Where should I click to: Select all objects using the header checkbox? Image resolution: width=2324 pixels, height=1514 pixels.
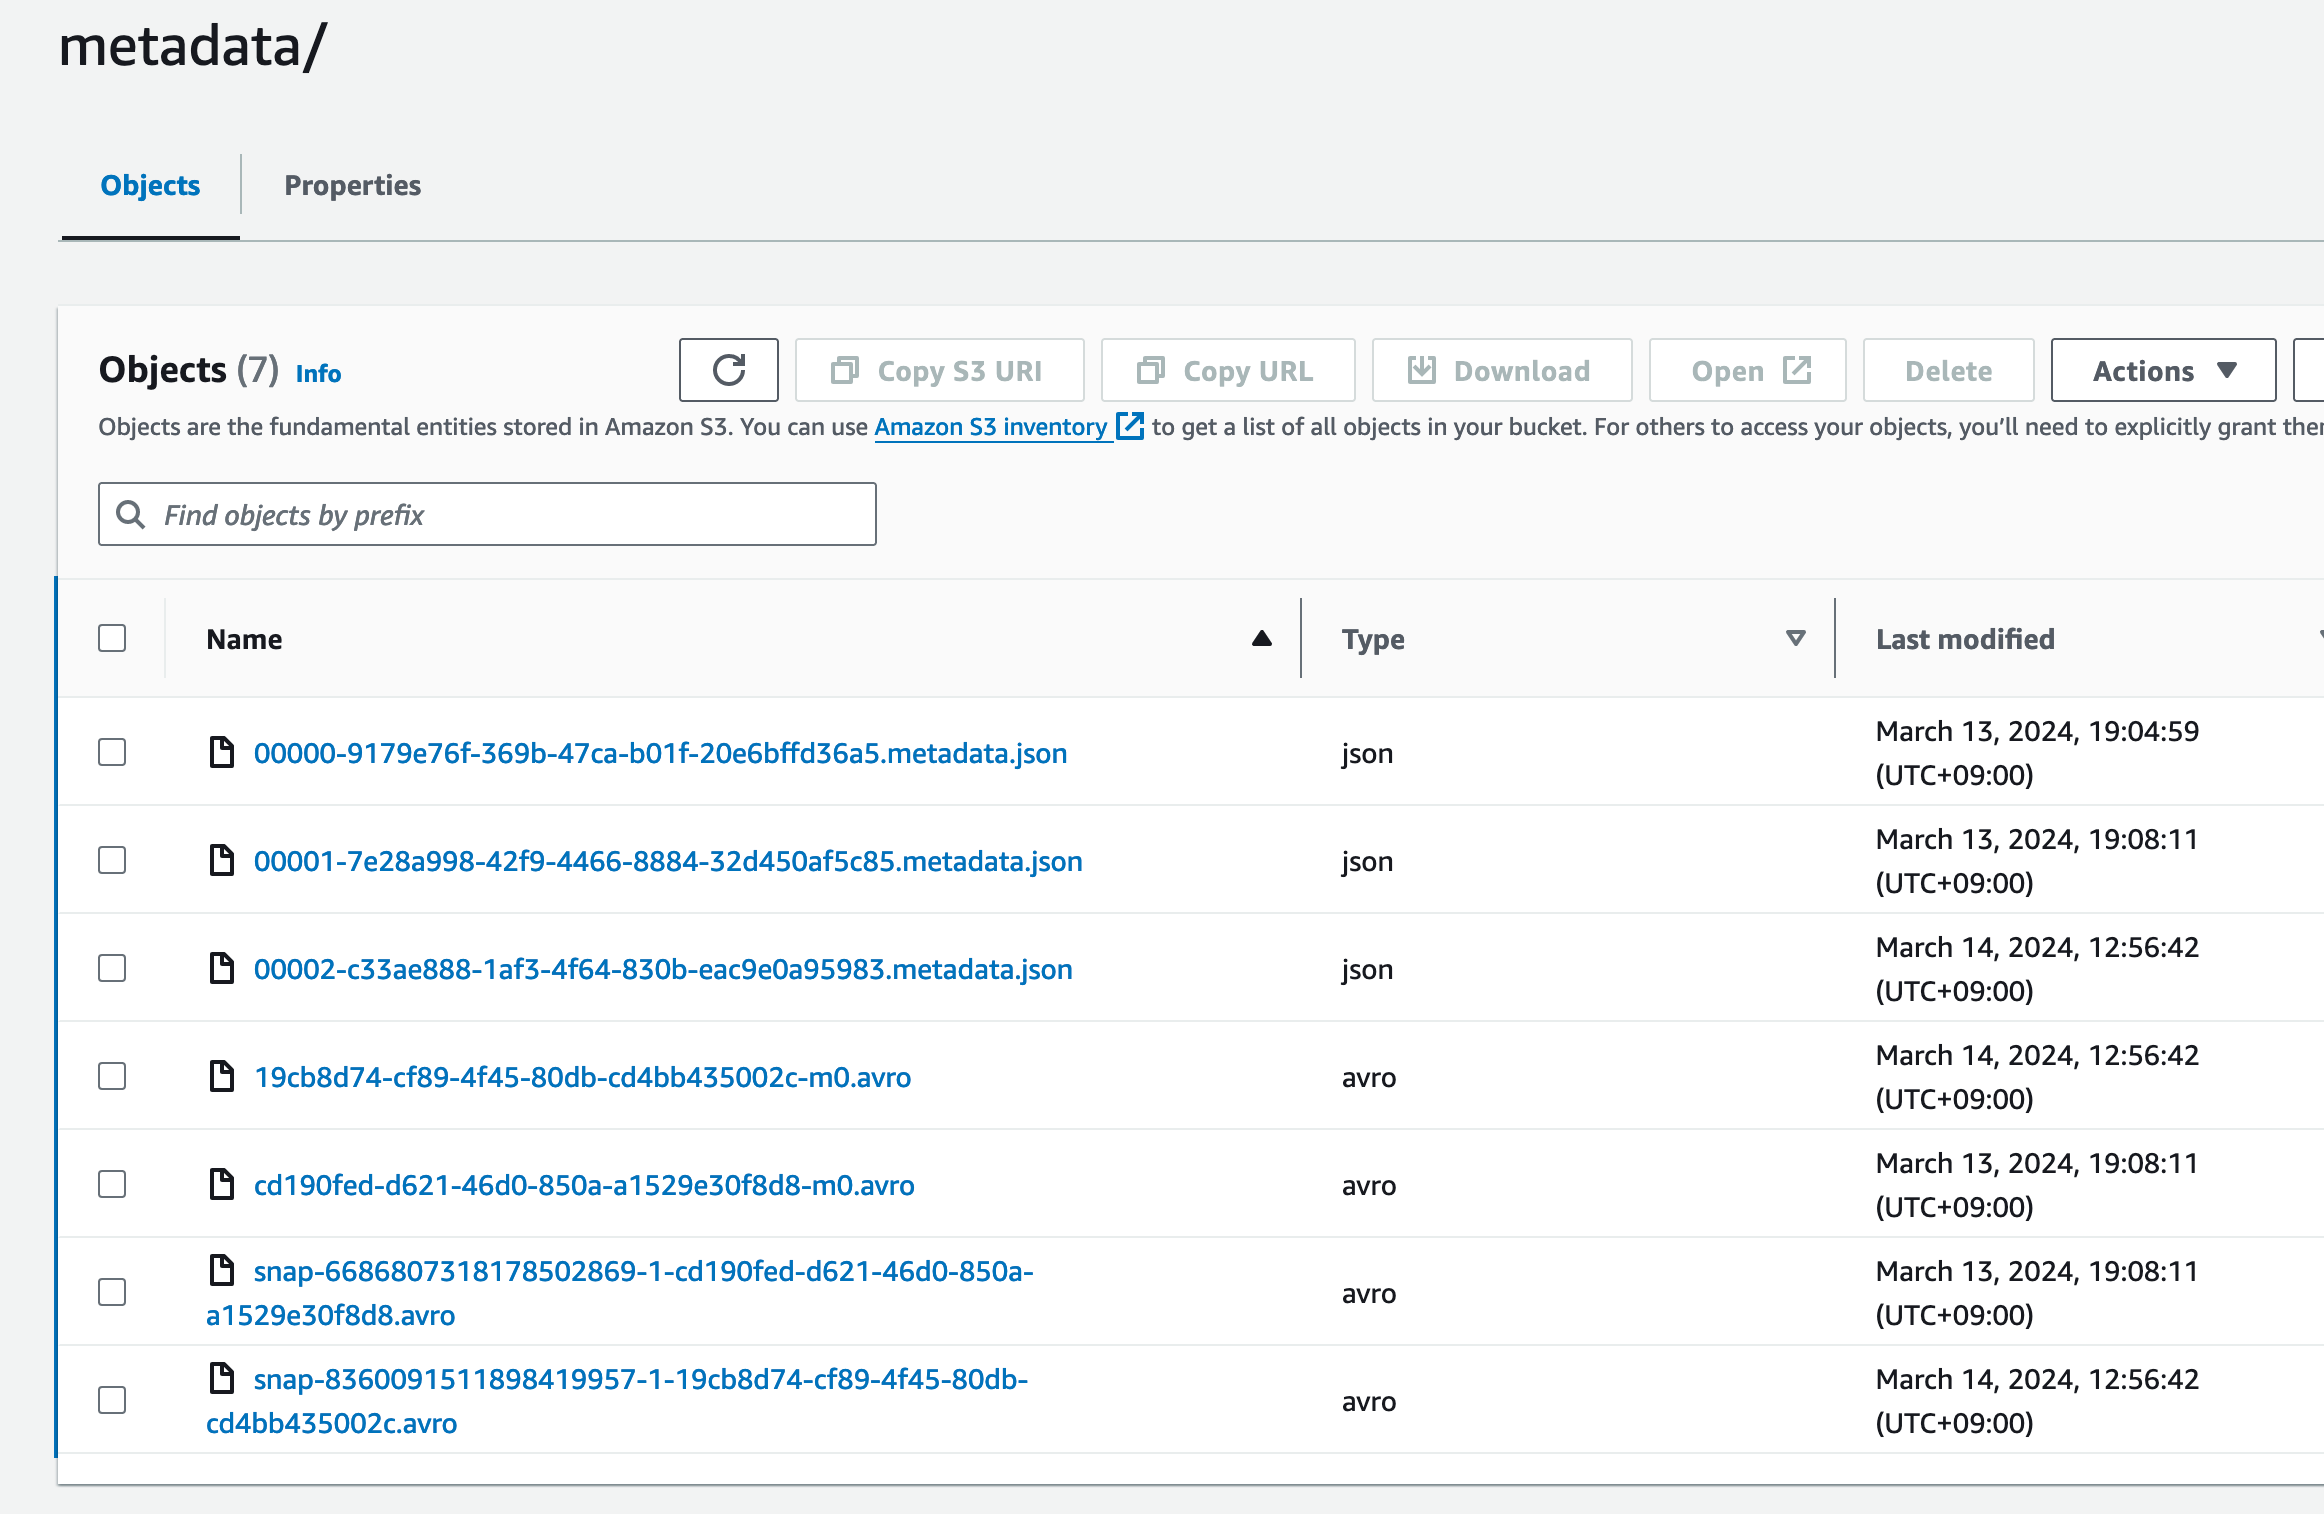111,637
